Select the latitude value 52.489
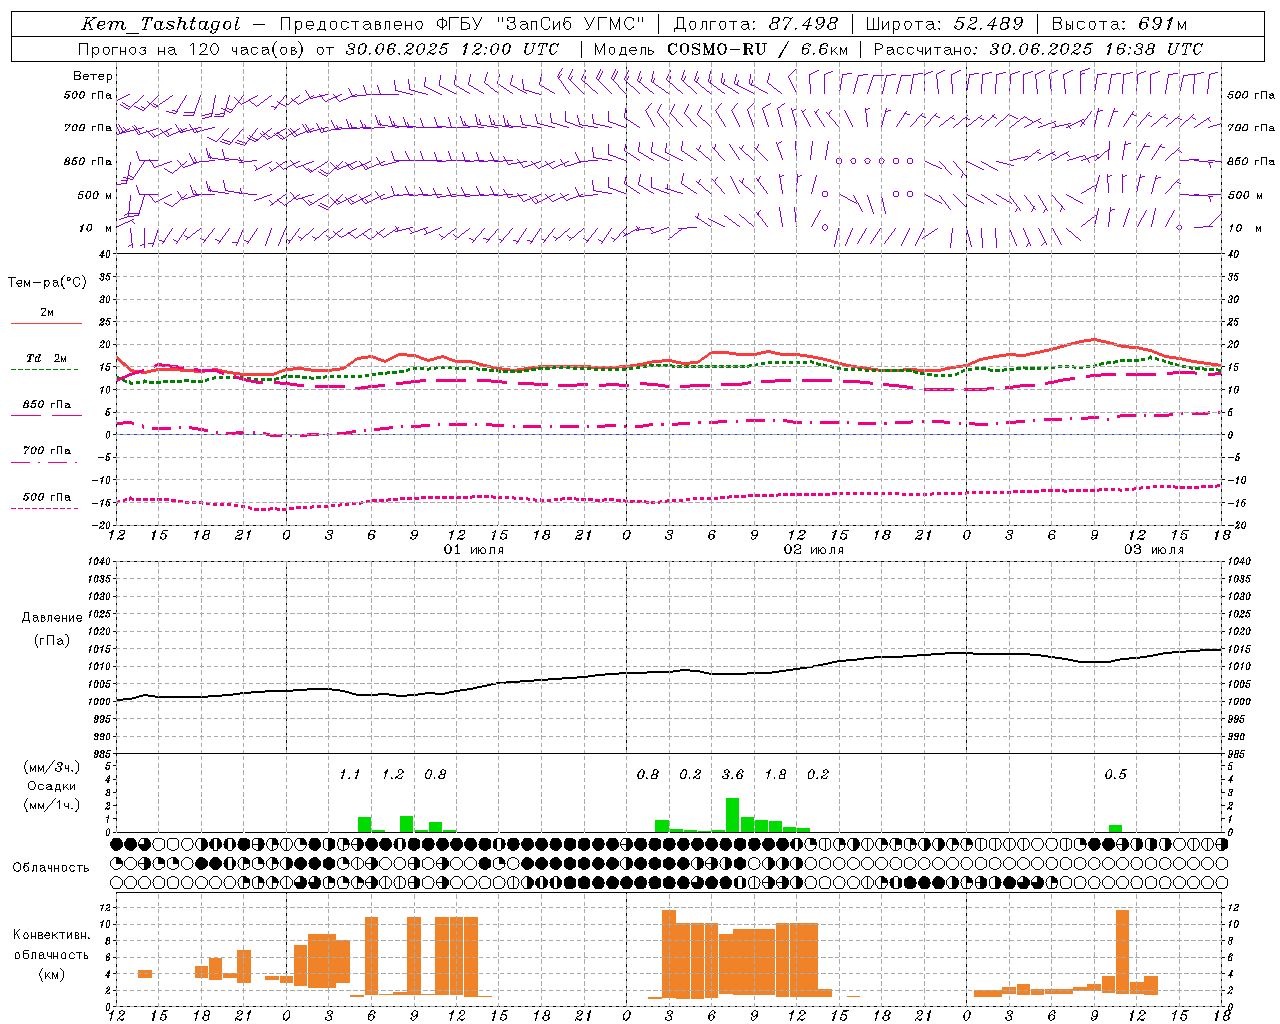This screenshot has height=1024, width=1280. (989, 24)
